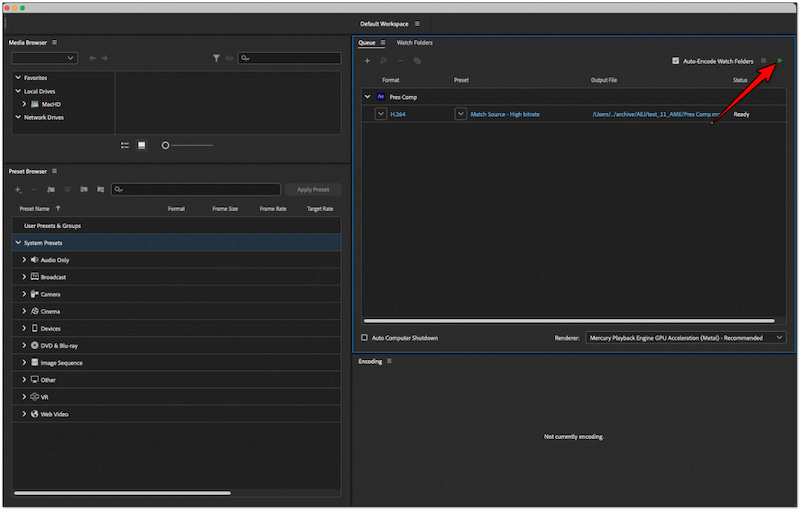Switch to the Watch Folders tab
Screen dimensions: 800x510
tap(414, 43)
